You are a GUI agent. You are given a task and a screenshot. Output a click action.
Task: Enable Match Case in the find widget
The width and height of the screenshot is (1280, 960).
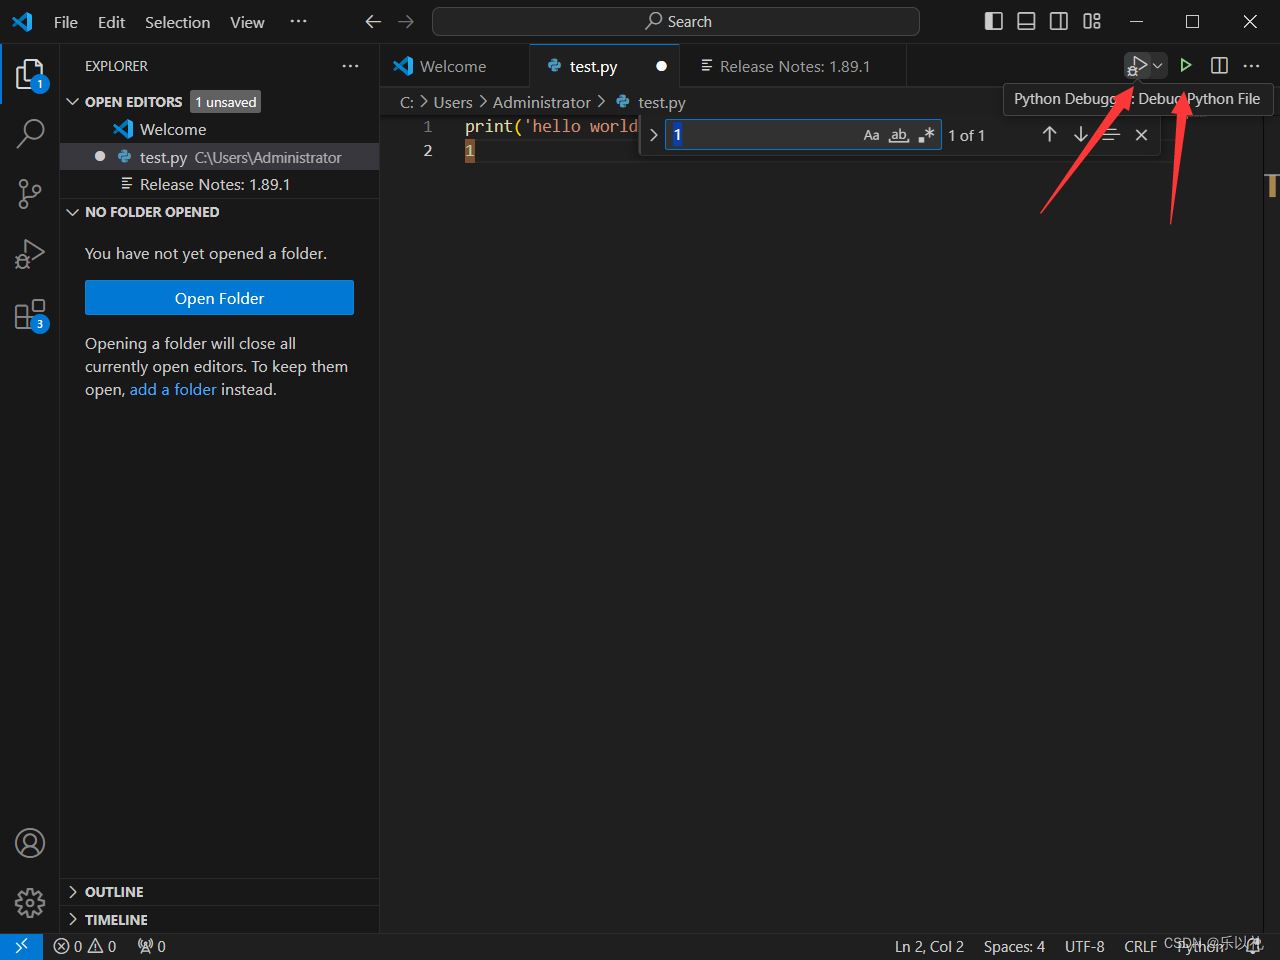tap(871, 134)
